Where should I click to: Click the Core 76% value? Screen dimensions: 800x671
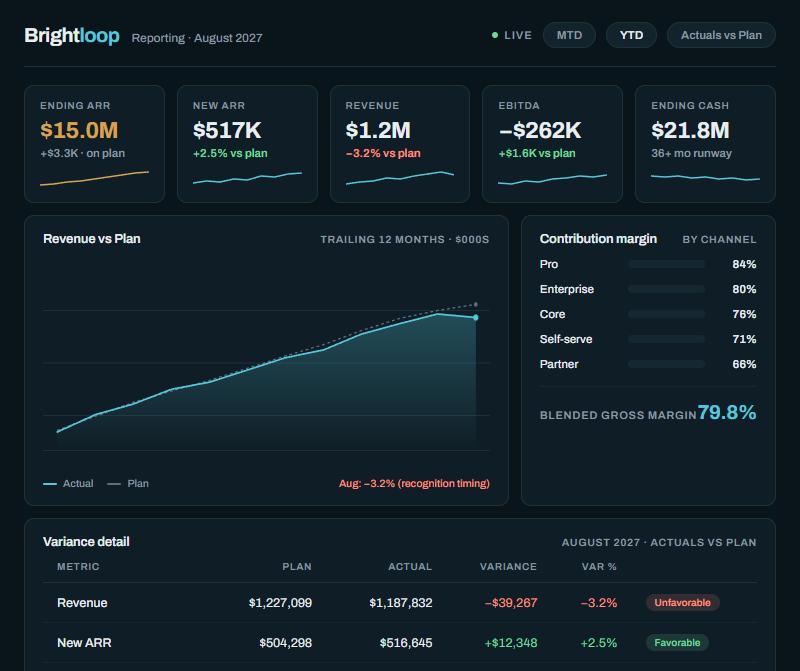[744, 314]
